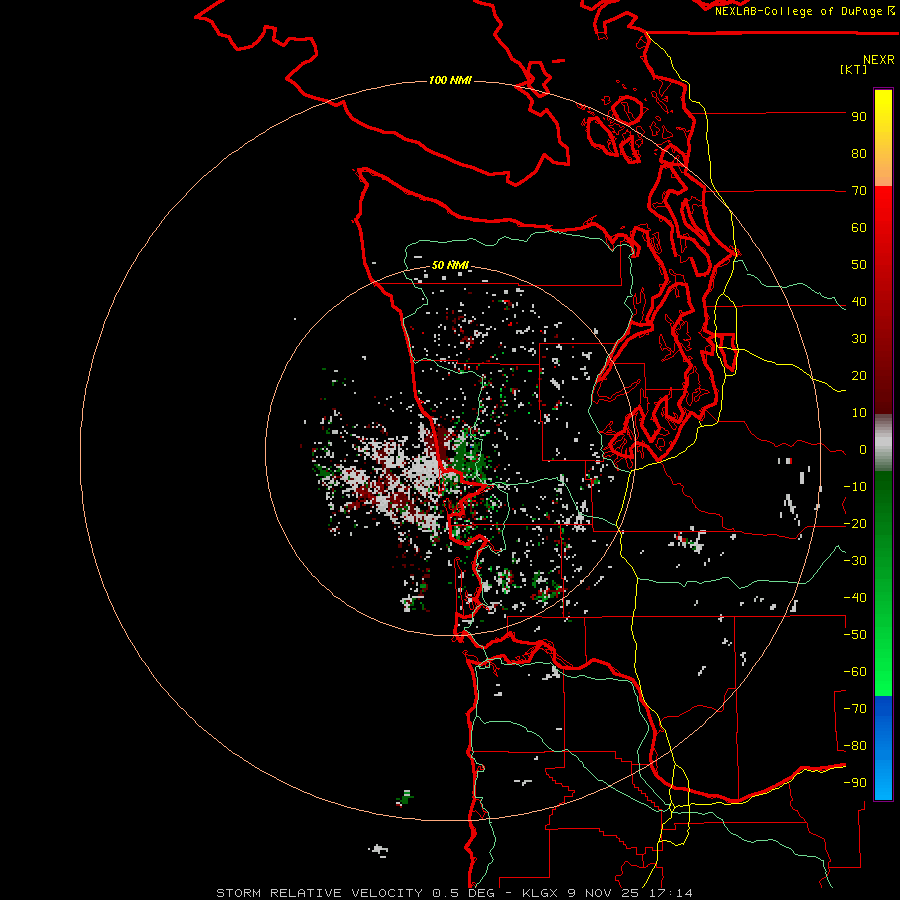Click the -10 value on the scale
Image resolution: width=900 pixels, height=900 pixels.
click(x=855, y=487)
